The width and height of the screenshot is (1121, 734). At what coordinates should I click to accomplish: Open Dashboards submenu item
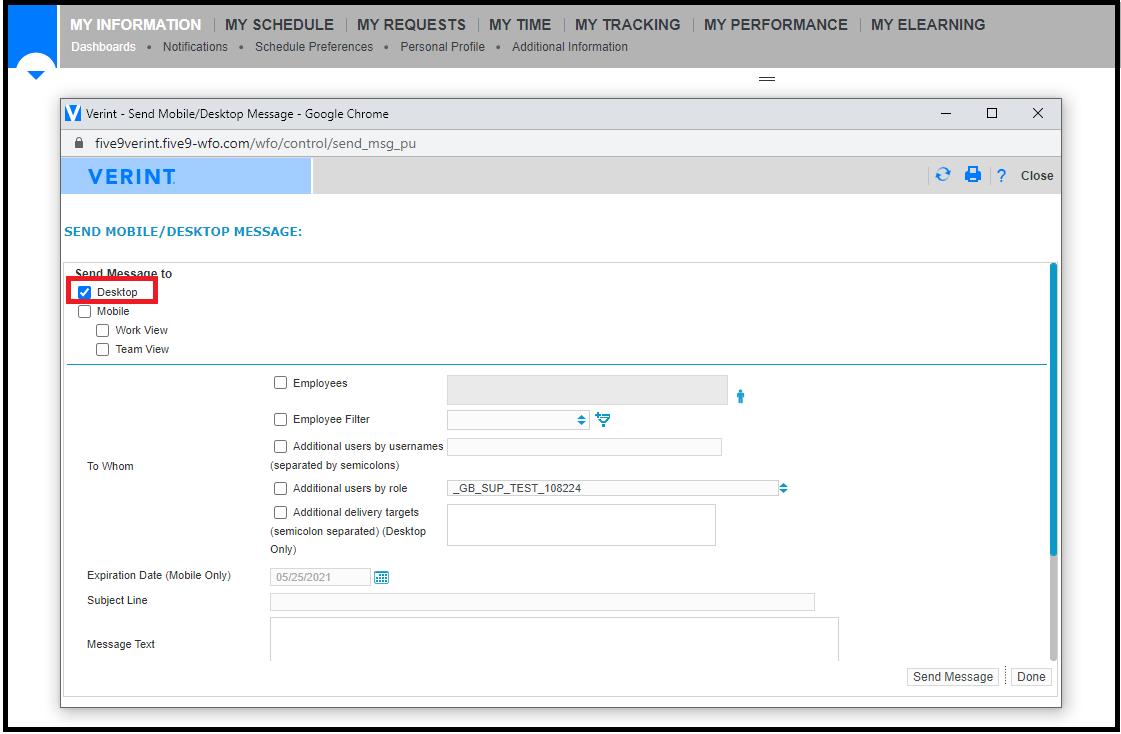click(104, 46)
